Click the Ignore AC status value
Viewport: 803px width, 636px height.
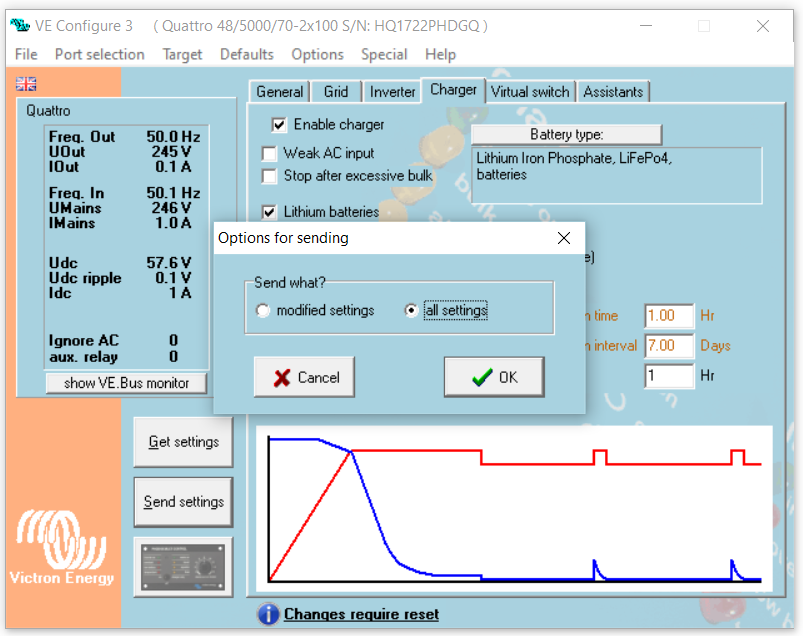(174, 341)
